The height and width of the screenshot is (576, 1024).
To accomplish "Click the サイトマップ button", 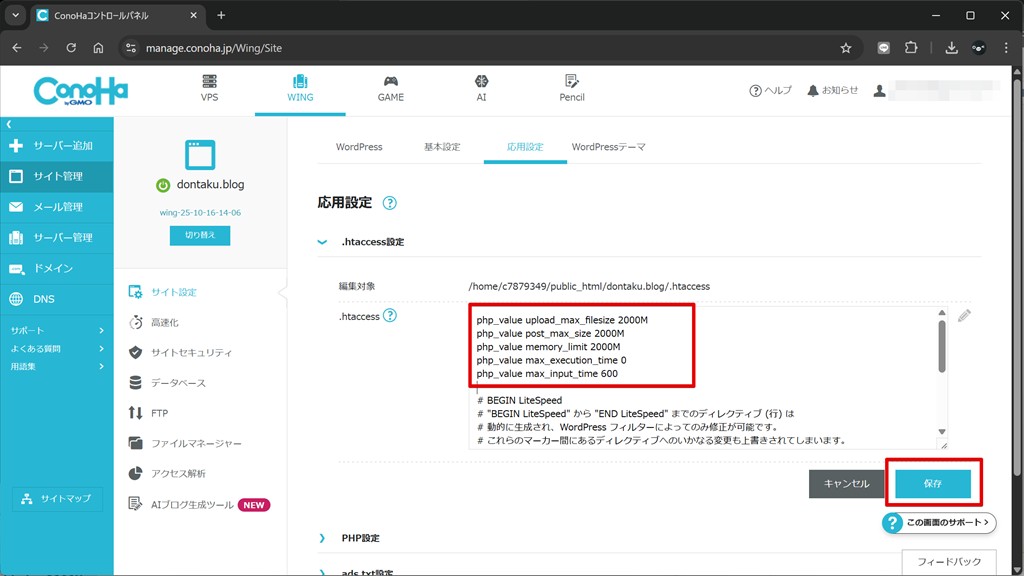I will (57, 499).
